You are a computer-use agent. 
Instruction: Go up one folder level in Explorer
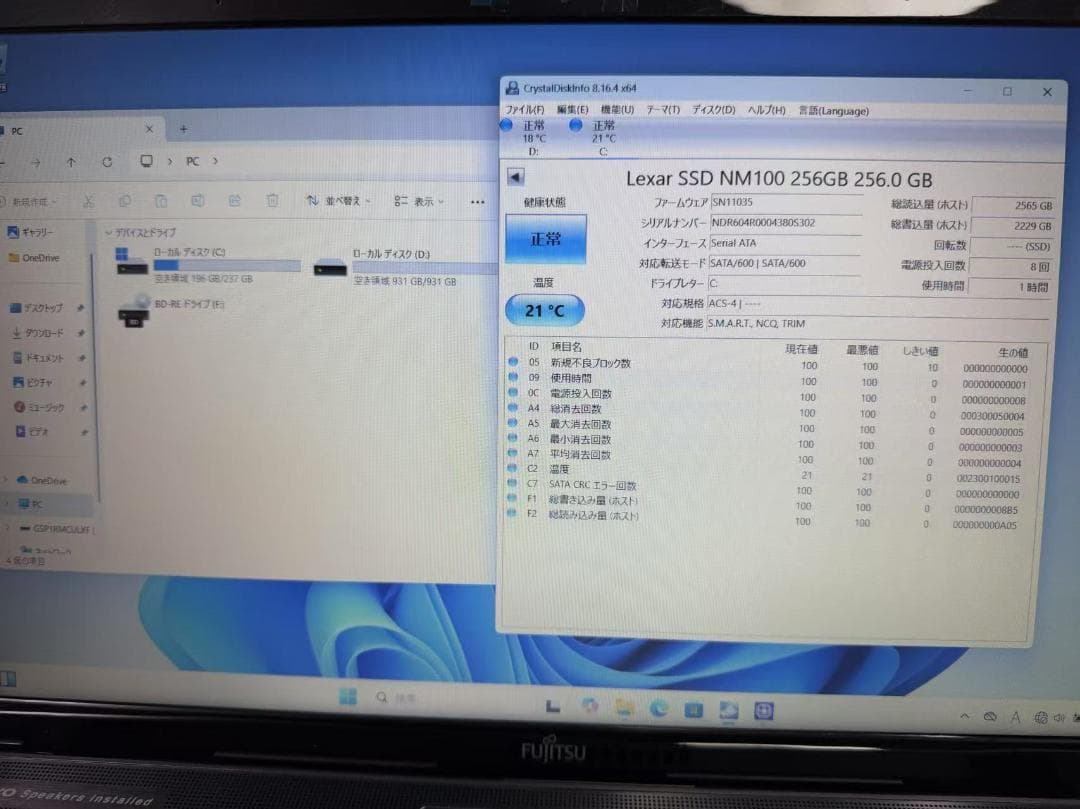point(71,162)
